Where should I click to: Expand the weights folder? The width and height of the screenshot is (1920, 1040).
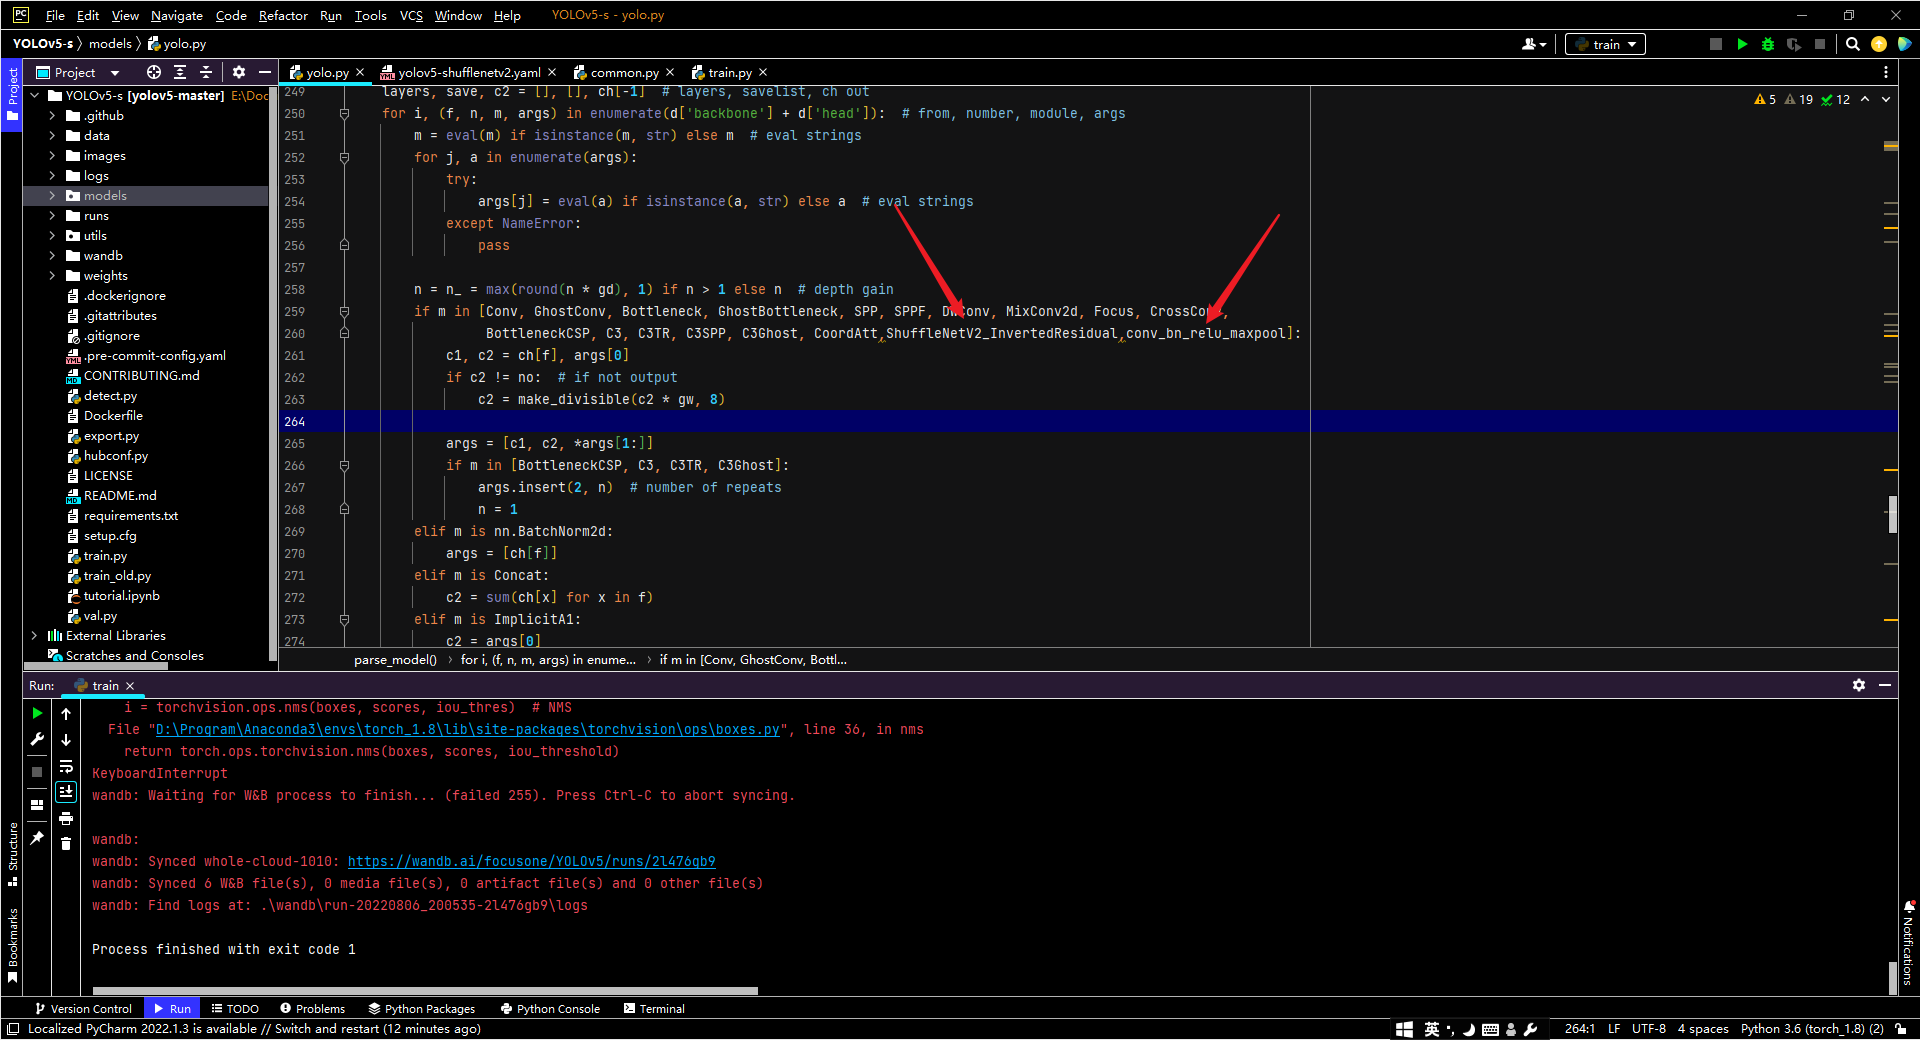pyautogui.click(x=52, y=276)
